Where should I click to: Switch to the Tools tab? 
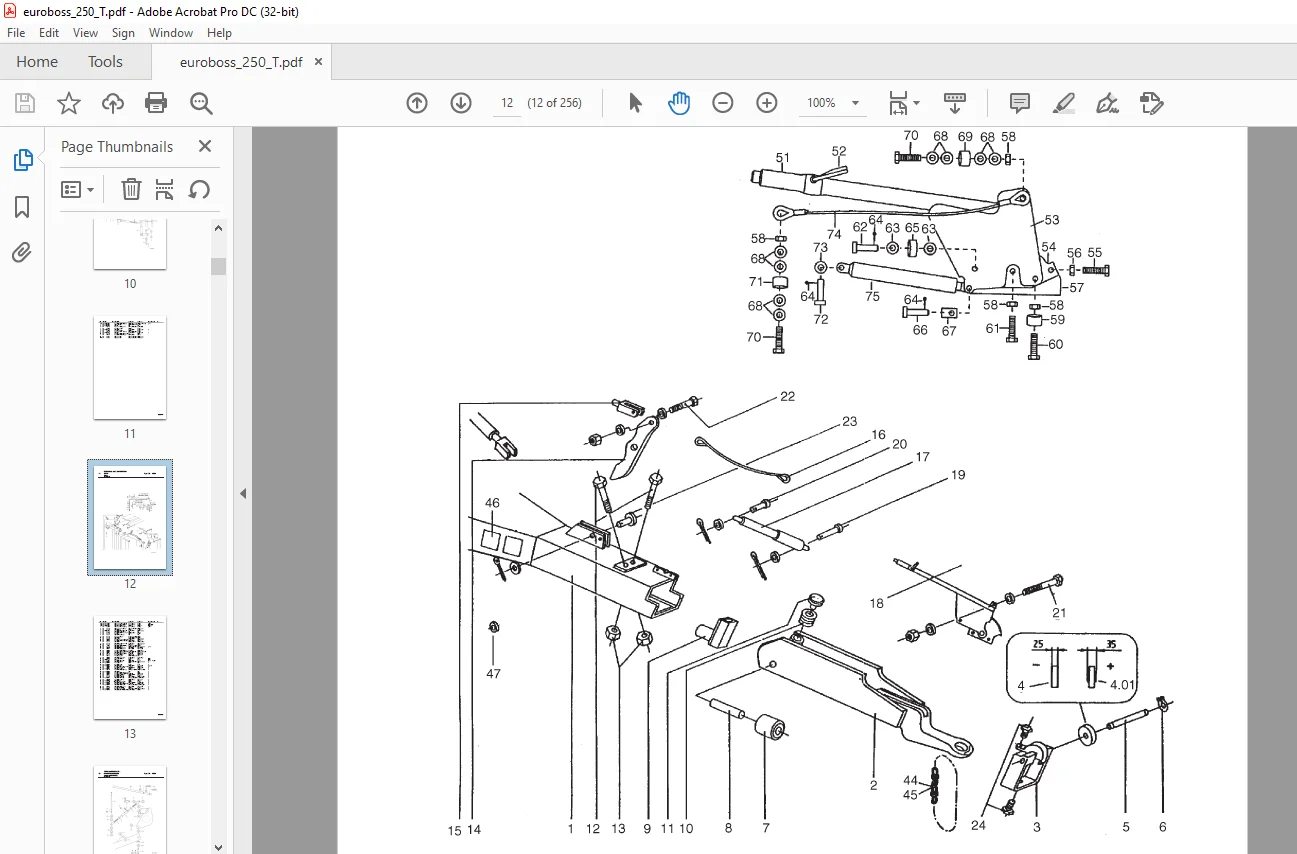105,62
